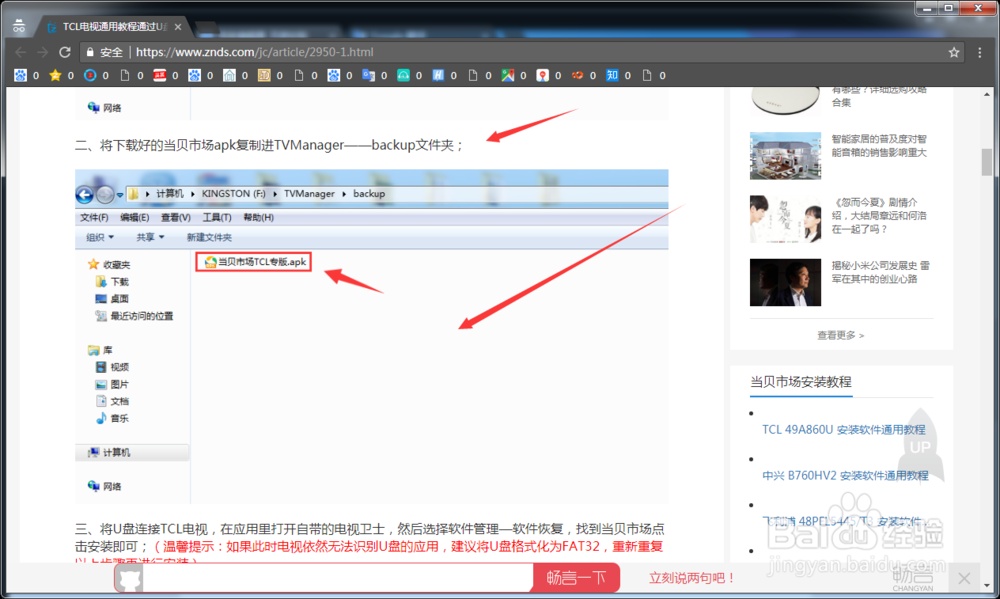Expand breadcrumb arrow after KINGSTON (F:)
Viewport: 1000px width, 599px height.
coord(275,194)
